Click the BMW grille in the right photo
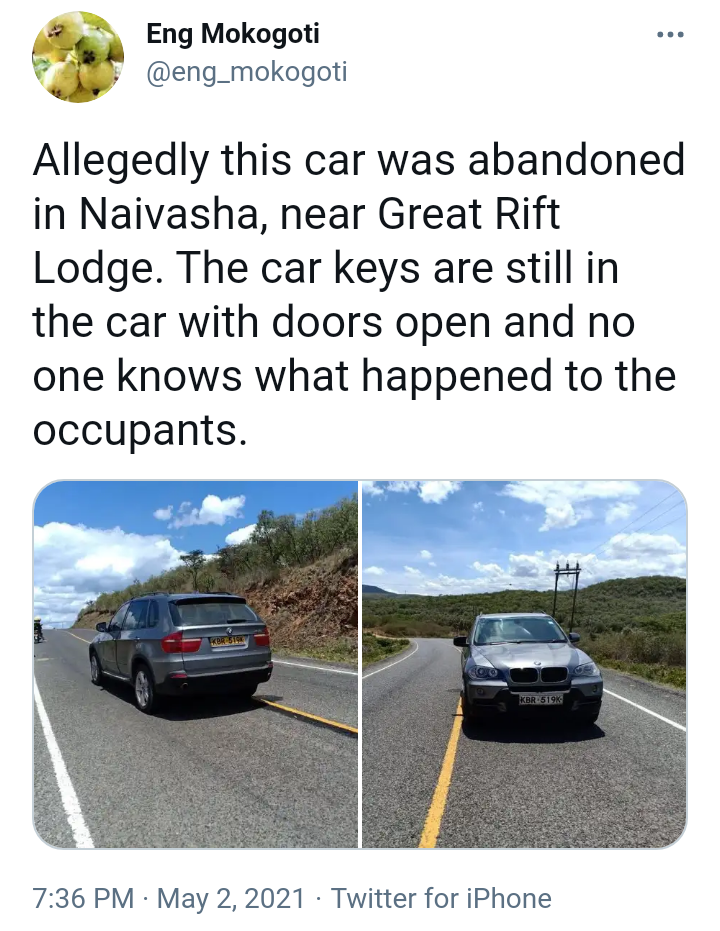This screenshot has height=931, width=720. point(538,674)
